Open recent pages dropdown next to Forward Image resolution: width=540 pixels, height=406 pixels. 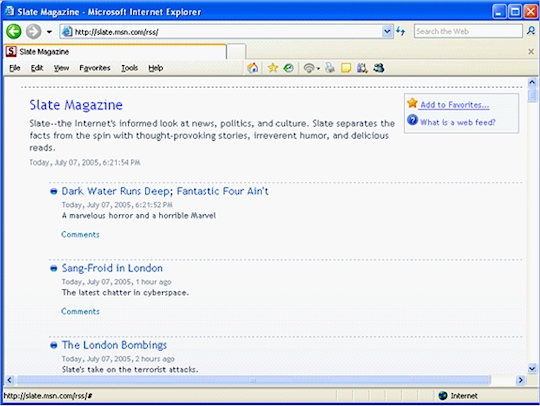point(49,32)
